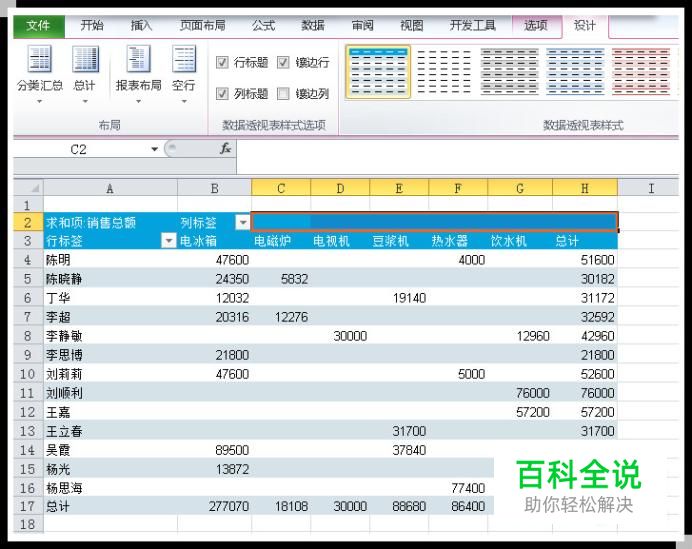Click the 刘顺利 row label
Screen dimensions: 692x549
(x=110, y=393)
